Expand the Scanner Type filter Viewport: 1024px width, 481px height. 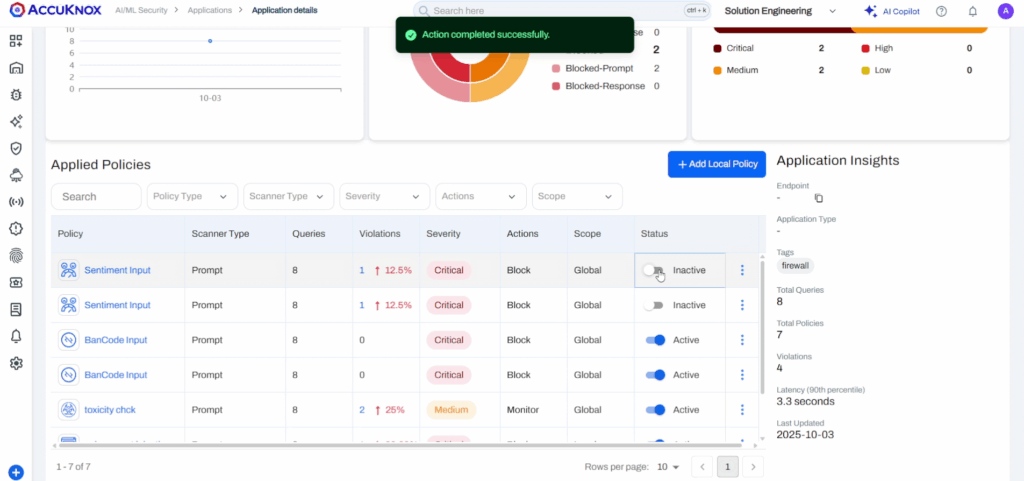click(x=288, y=196)
